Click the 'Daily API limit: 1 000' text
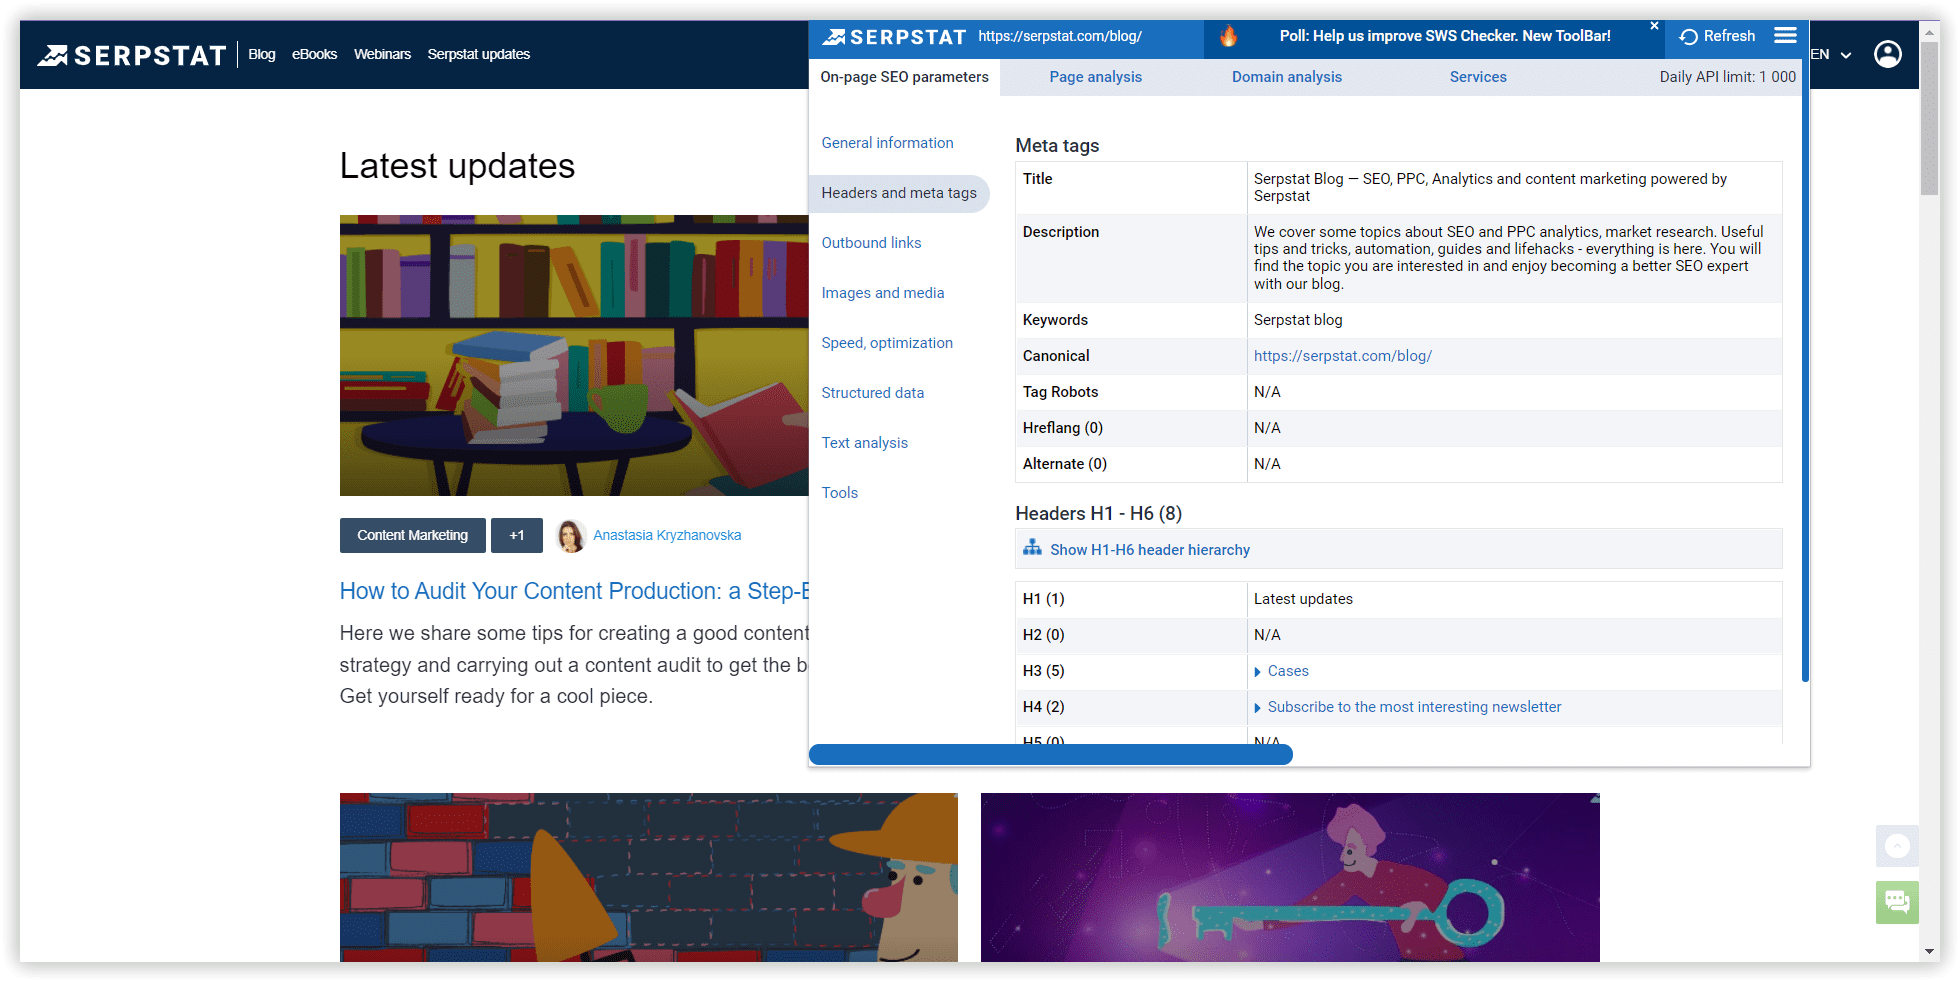The image size is (1960, 982). click(x=1727, y=77)
